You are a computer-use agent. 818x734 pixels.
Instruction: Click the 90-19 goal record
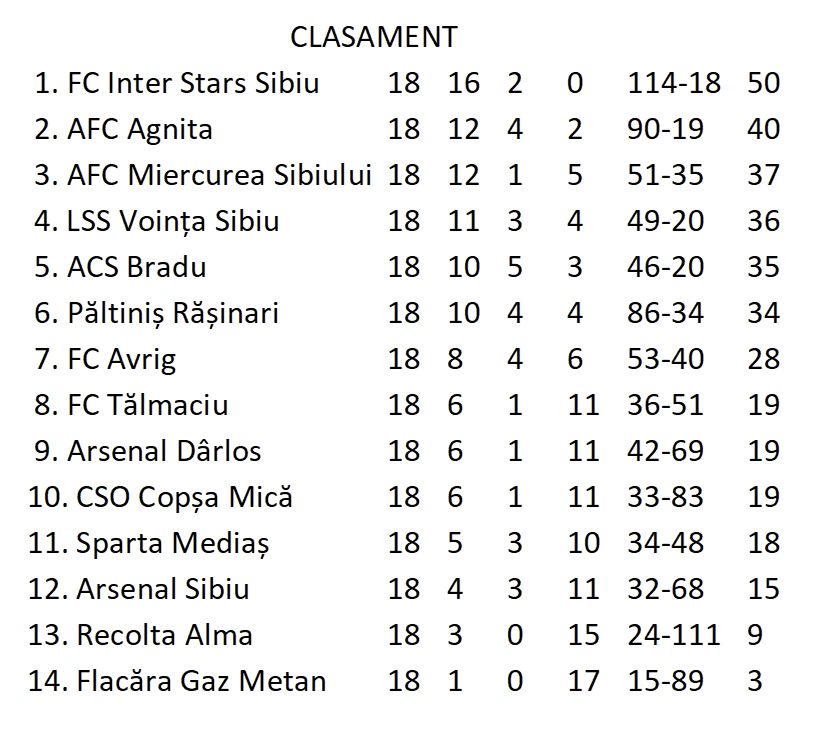tap(665, 129)
